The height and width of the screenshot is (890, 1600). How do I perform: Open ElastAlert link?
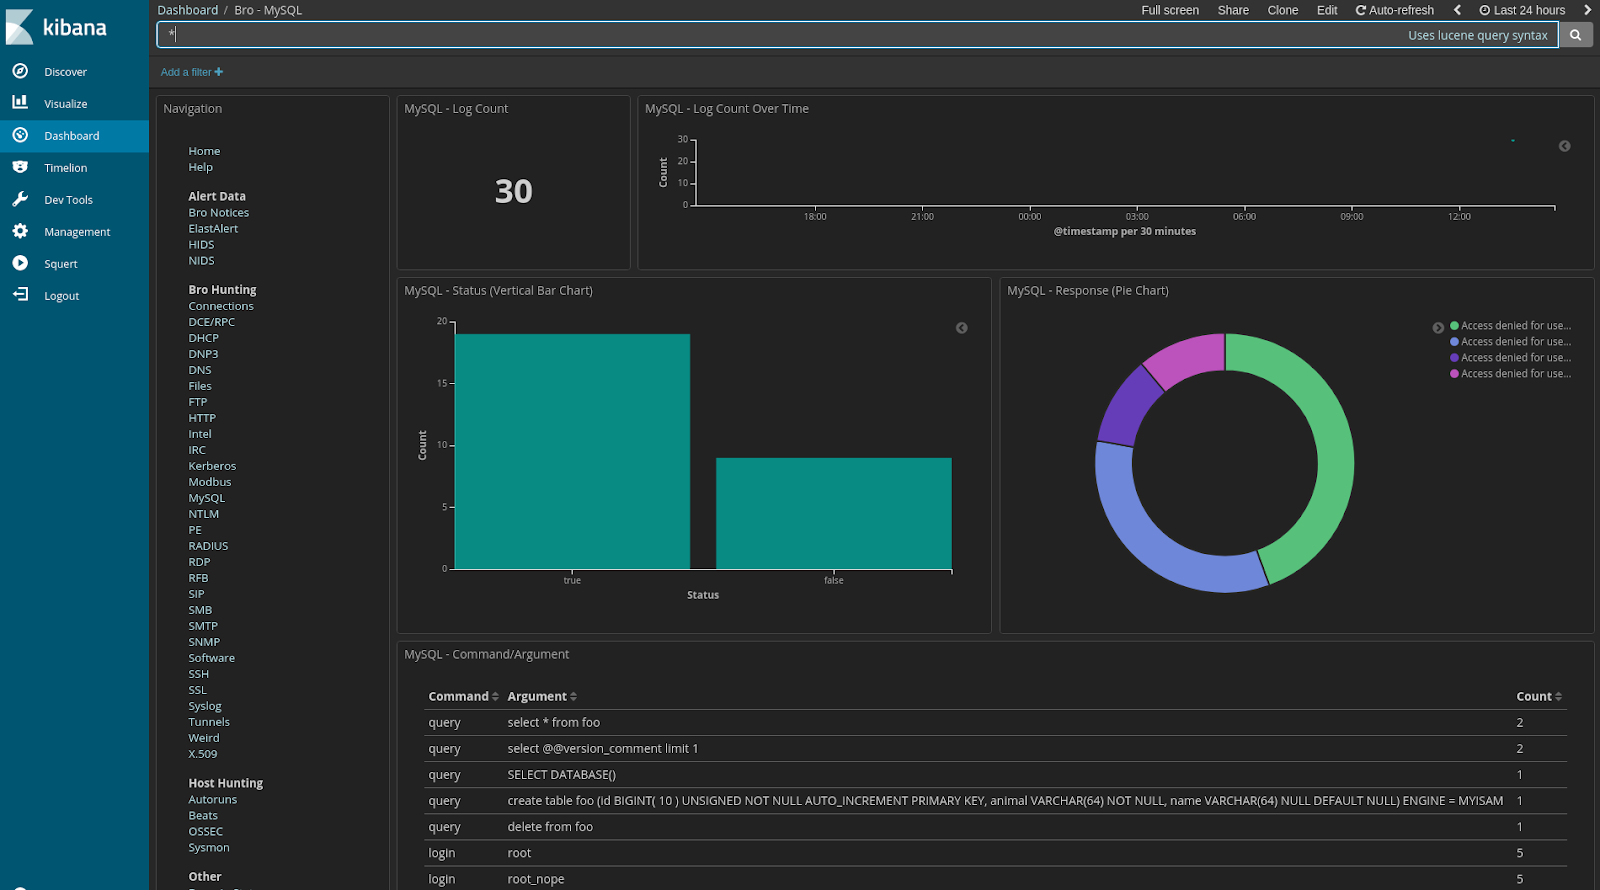click(x=213, y=229)
